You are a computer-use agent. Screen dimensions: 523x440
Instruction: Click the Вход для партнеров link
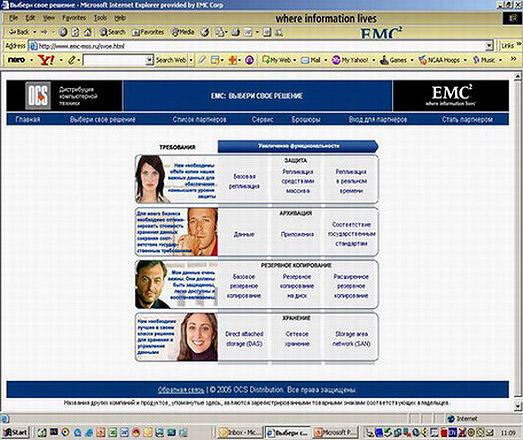(378, 119)
